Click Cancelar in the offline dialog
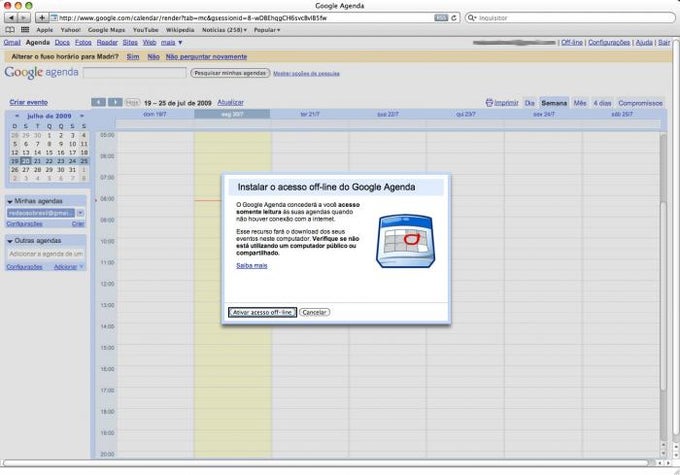 (x=314, y=312)
